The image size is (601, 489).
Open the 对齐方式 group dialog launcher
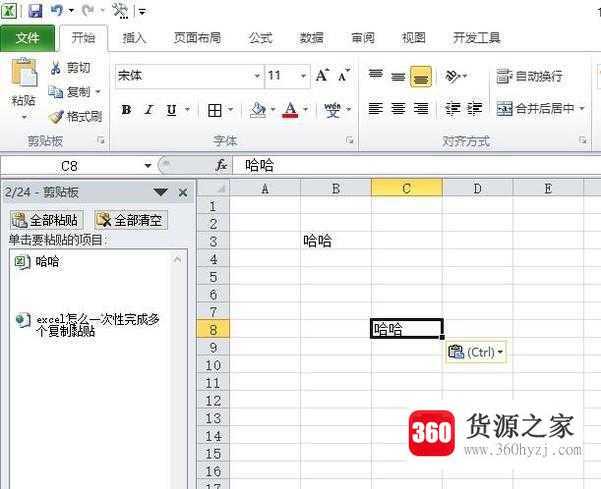coord(583,140)
